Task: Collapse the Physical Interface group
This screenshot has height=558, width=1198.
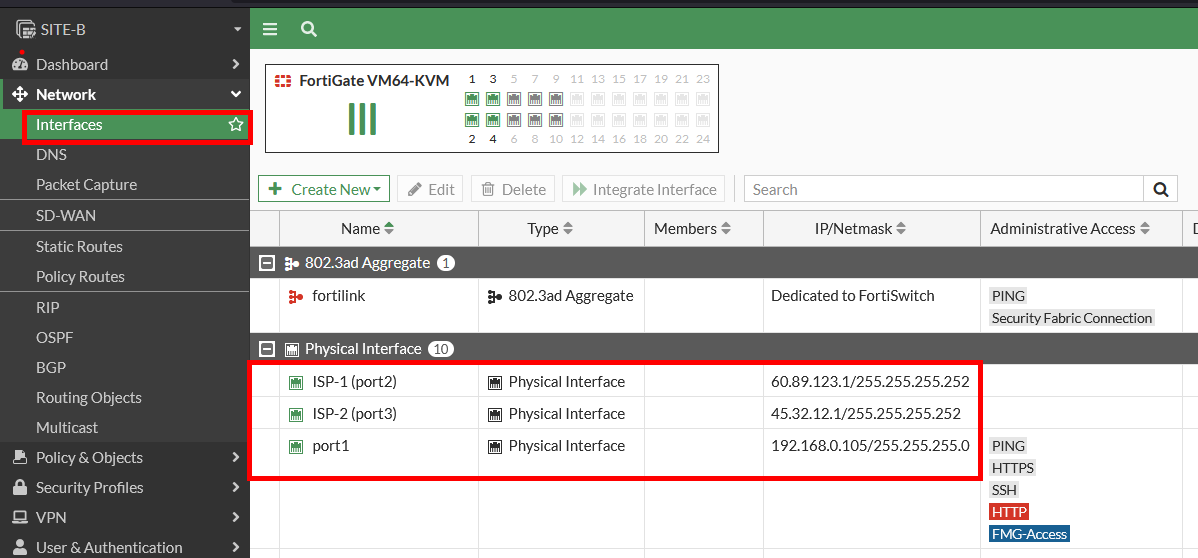Action: point(267,349)
